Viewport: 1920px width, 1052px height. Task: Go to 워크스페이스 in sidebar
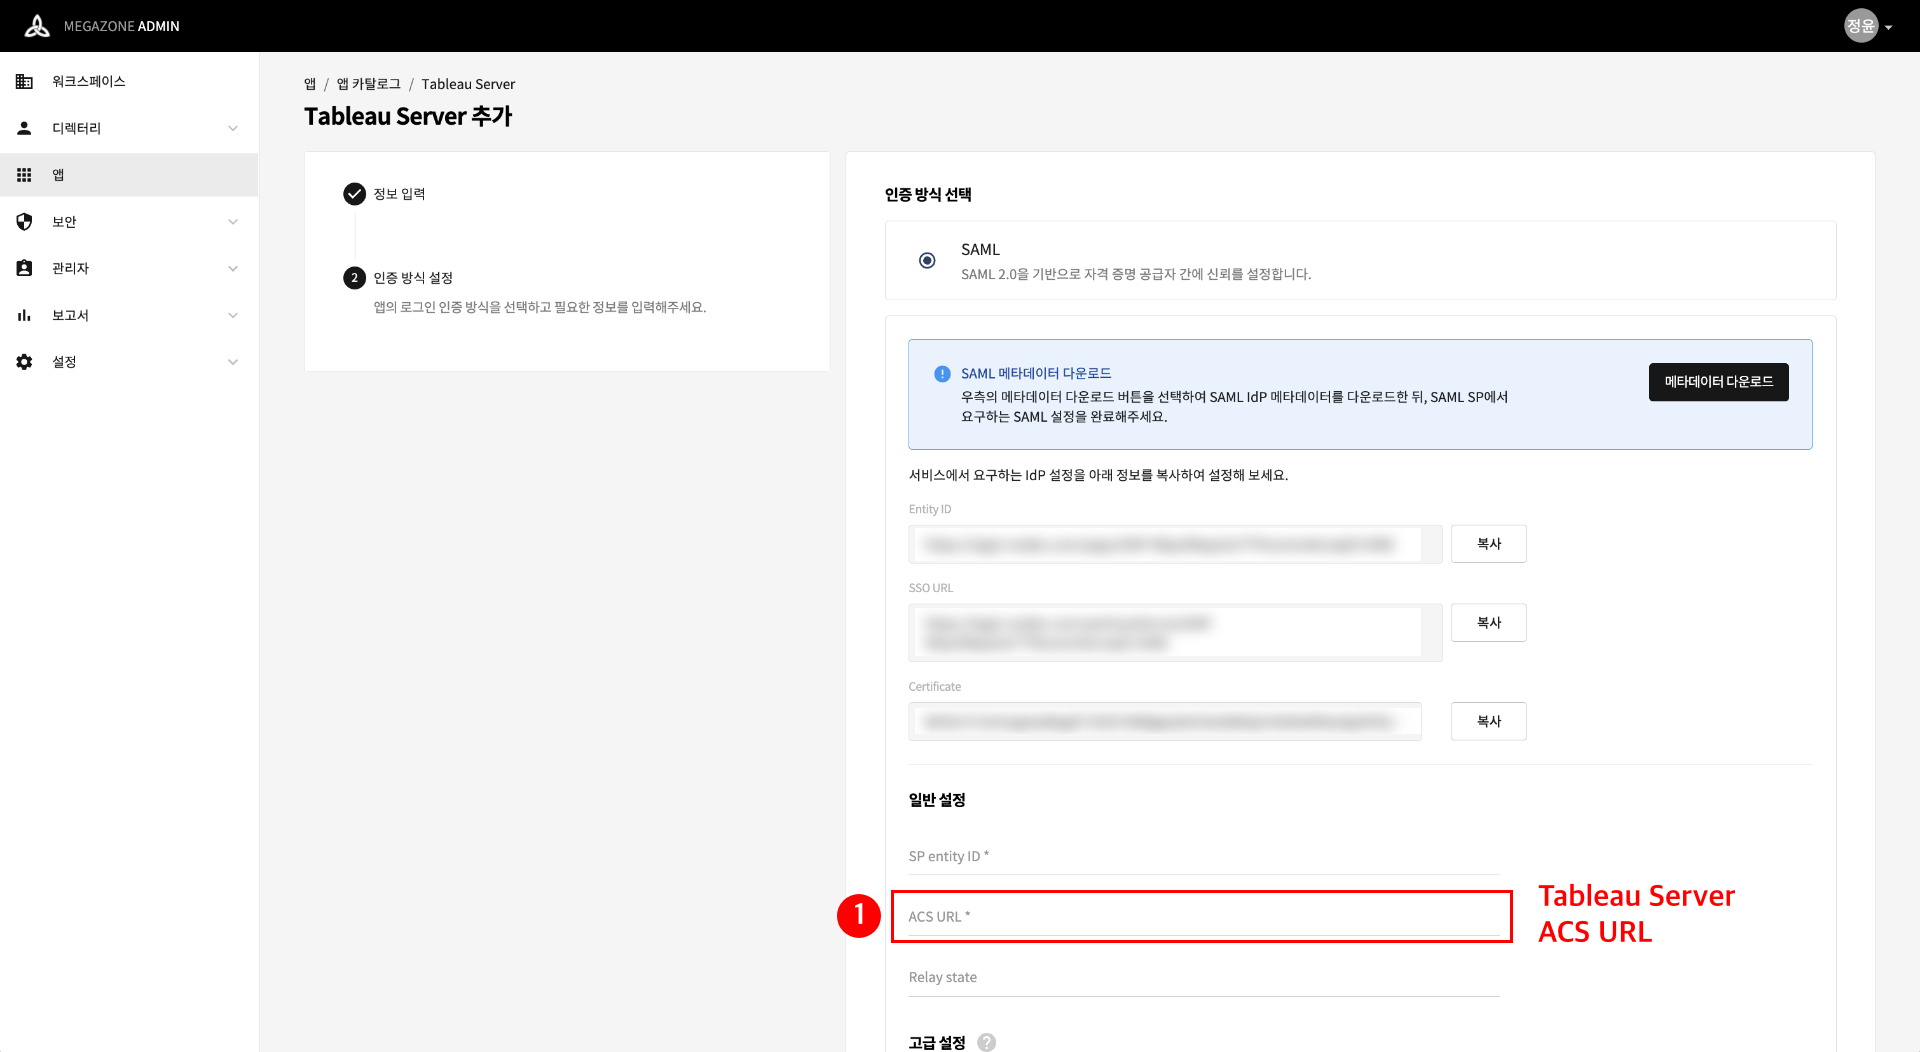(x=129, y=81)
